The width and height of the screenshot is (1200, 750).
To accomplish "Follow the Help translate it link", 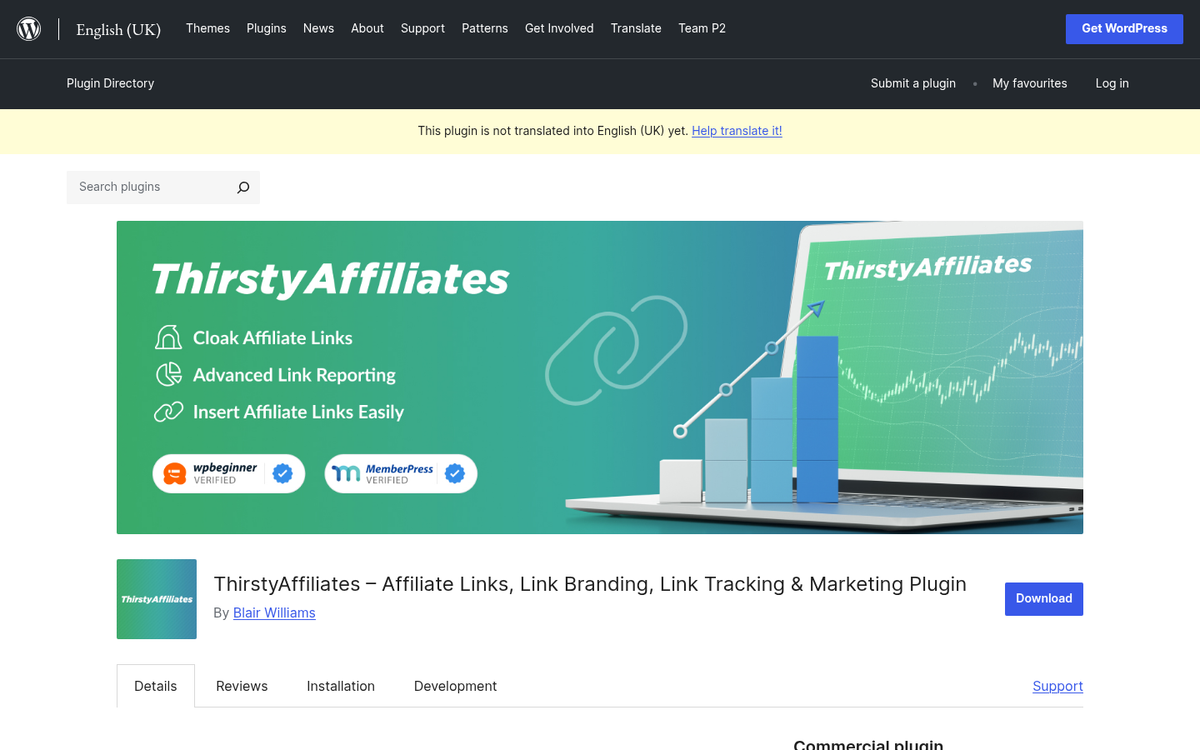I will [x=737, y=131].
